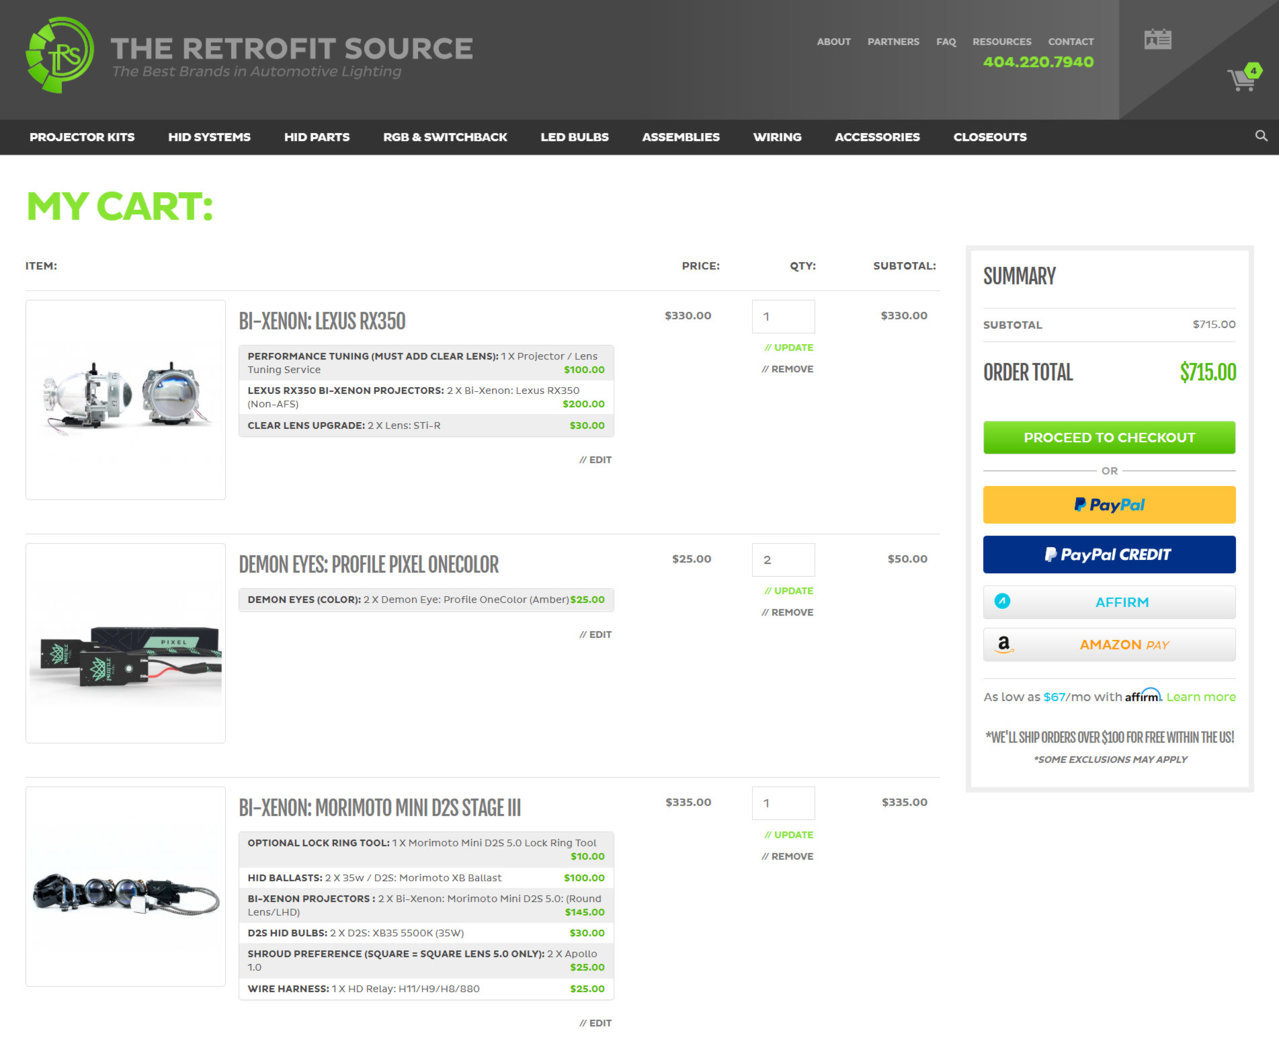1279x1056 pixels.
Task: Open the Assemblies menu
Action: click(x=681, y=137)
